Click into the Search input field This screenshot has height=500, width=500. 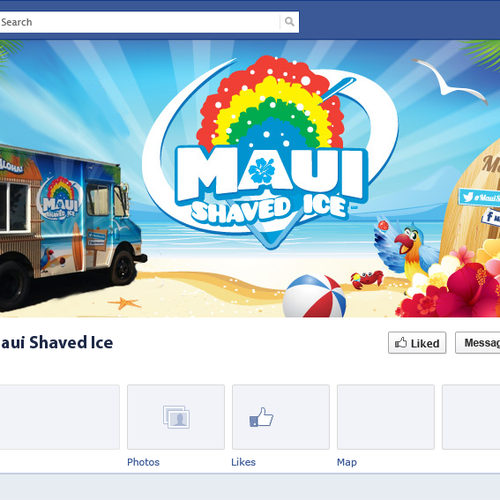(139, 22)
